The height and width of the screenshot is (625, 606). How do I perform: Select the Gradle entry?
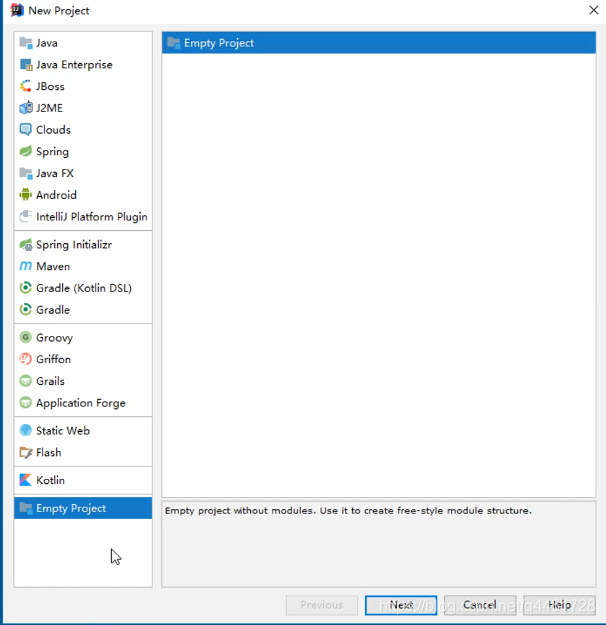[83, 310]
